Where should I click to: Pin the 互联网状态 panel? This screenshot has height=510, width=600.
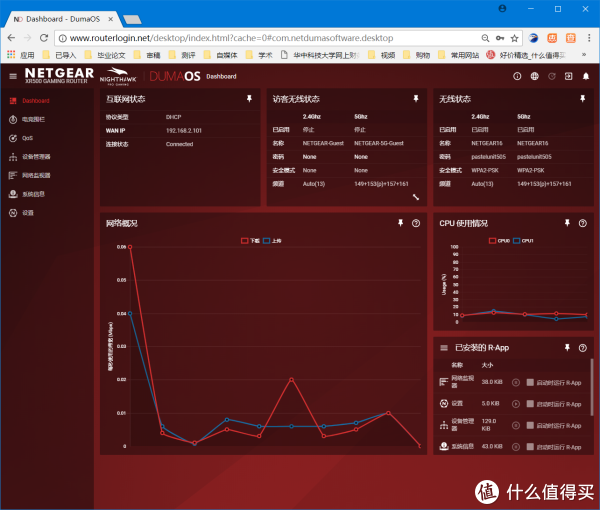[249, 99]
